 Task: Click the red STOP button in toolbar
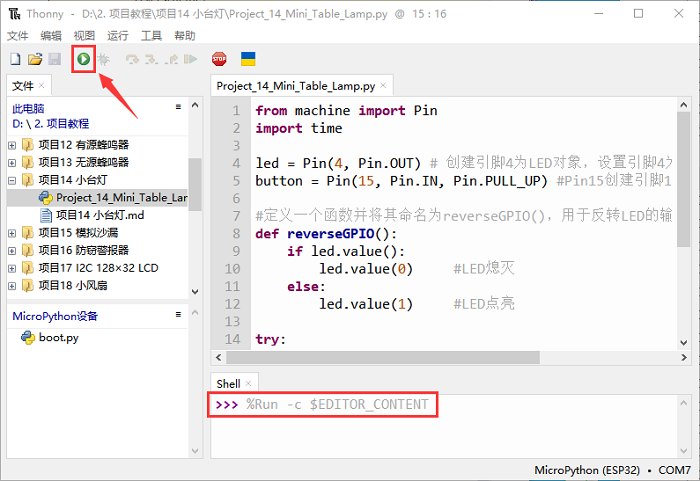219,60
